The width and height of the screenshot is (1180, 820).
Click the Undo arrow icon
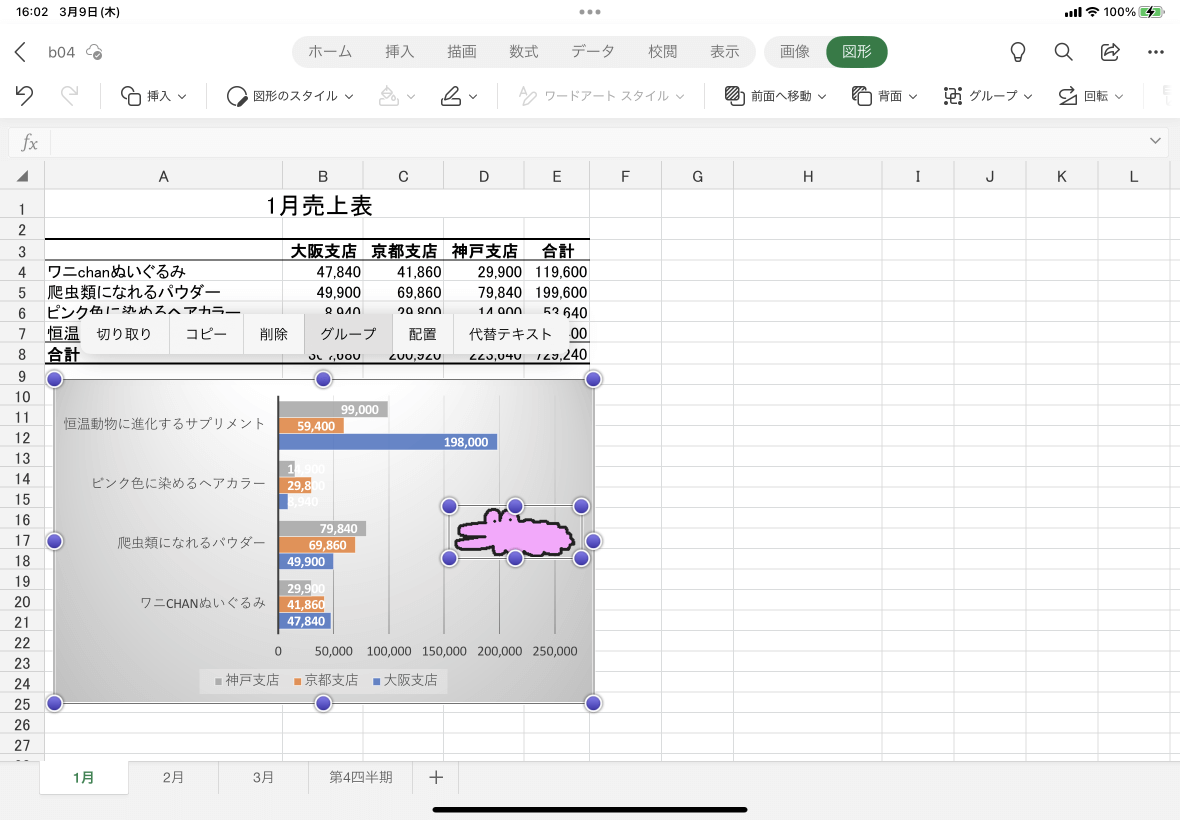point(24,95)
